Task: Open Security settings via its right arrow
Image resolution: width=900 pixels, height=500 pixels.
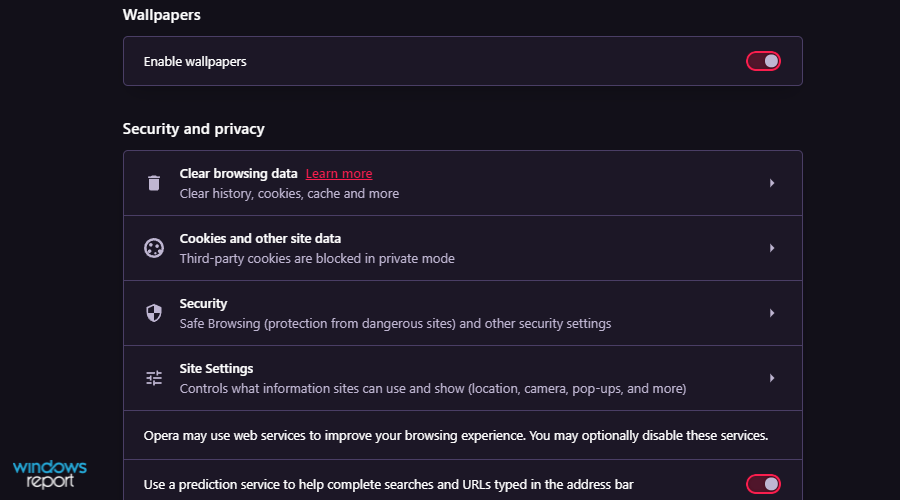Action: point(772,313)
